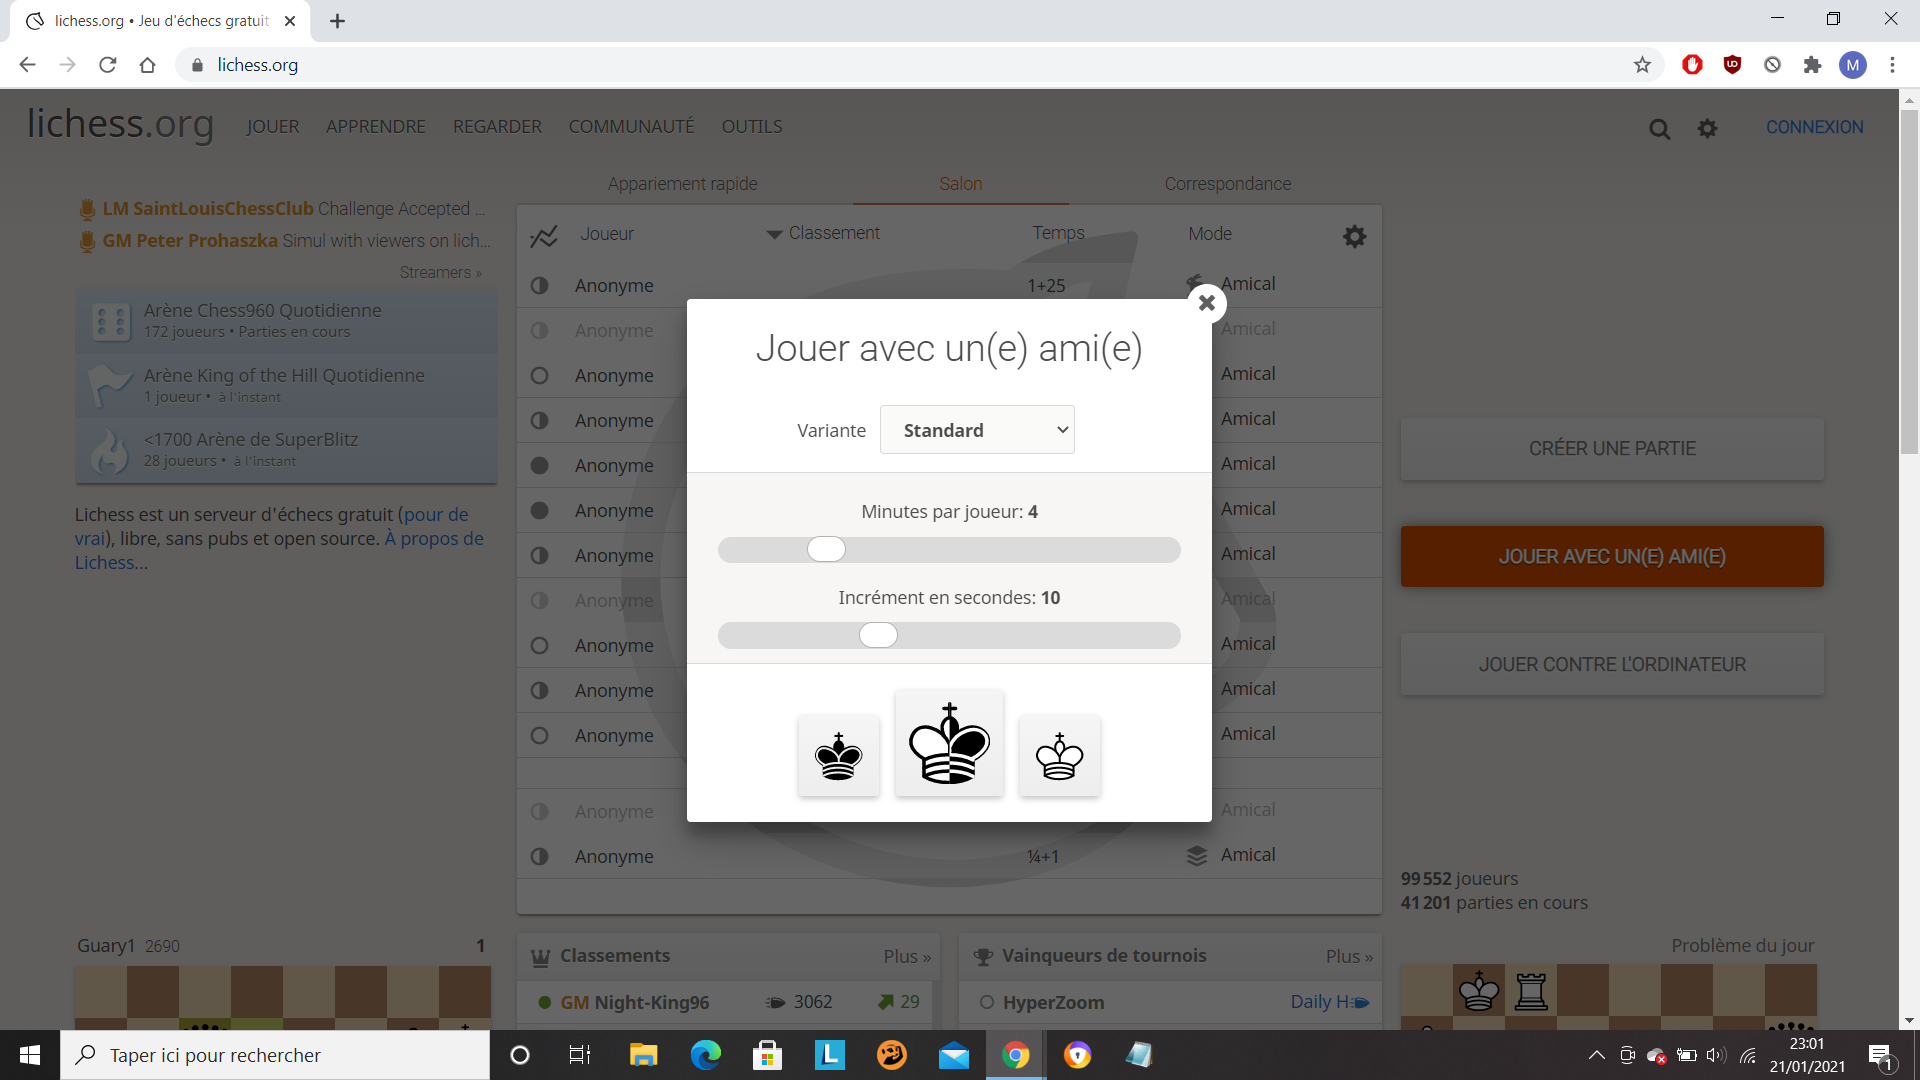The height and width of the screenshot is (1080, 1920).
Task: Open the Variante Standard dropdown
Action: pyautogui.click(x=977, y=430)
